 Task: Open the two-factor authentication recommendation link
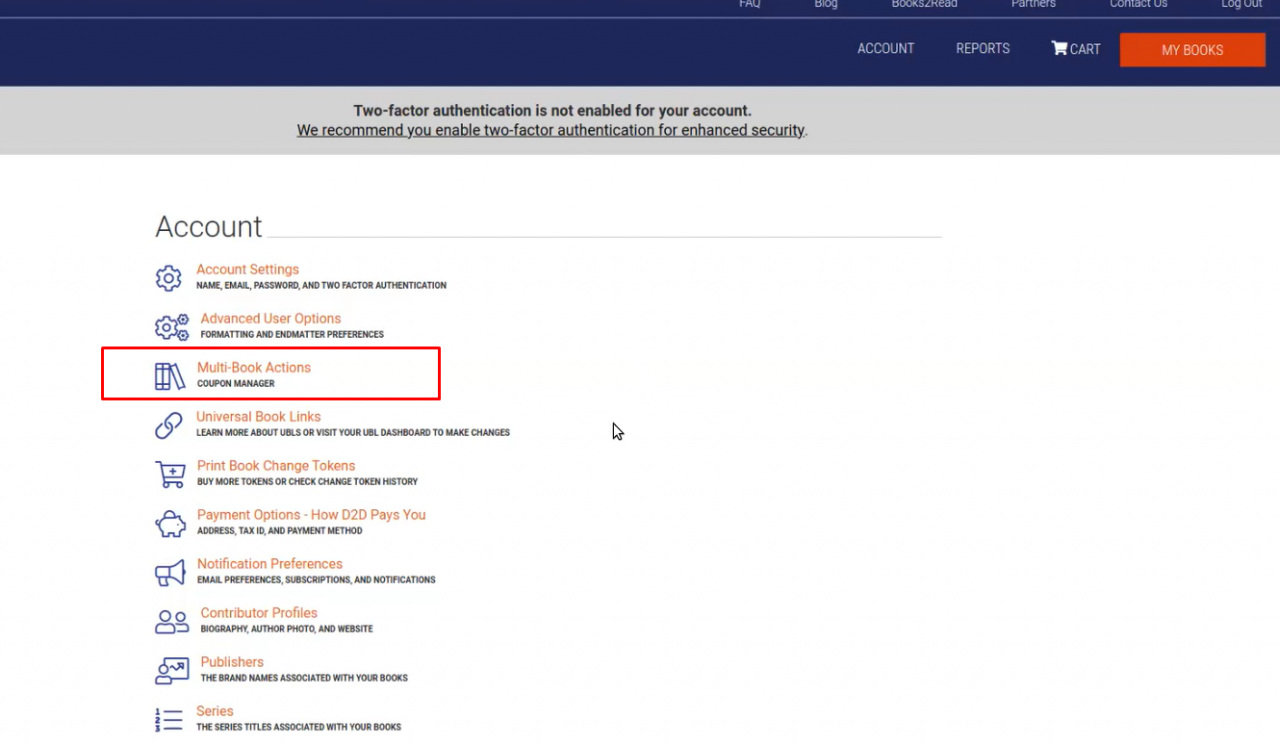(x=550, y=130)
